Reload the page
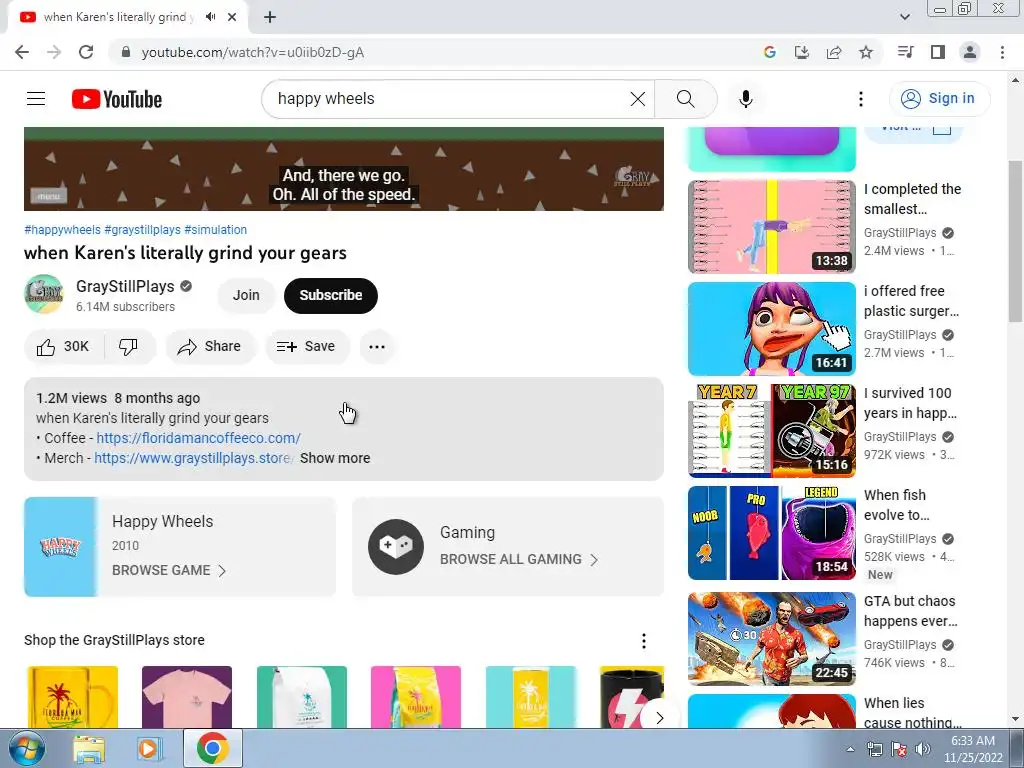Image resolution: width=1024 pixels, height=768 pixels. (86, 52)
